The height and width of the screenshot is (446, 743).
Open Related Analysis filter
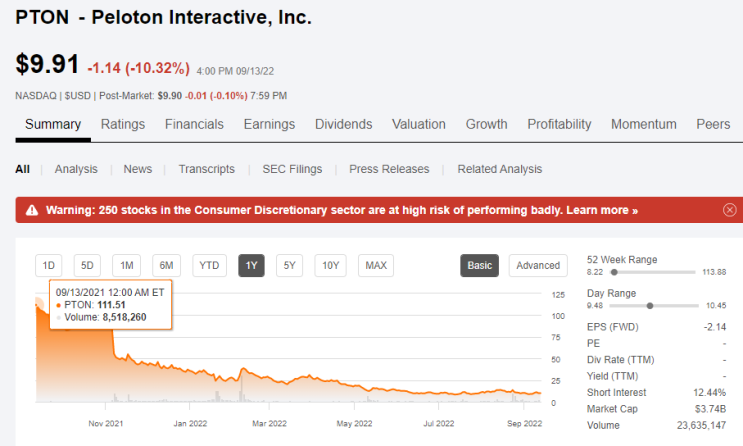point(499,169)
